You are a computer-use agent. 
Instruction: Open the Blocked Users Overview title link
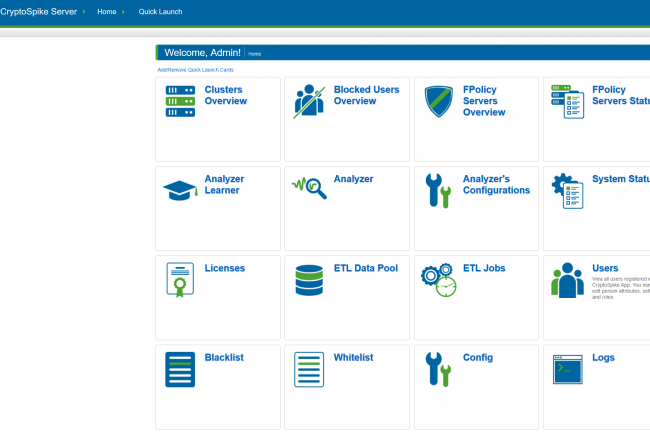click(x=366, y=95)
